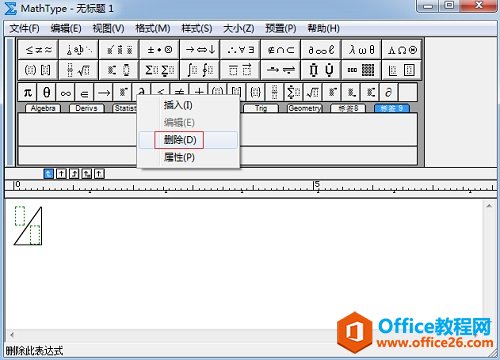Switch to the Algebra tab
500x360 pixels.
click(43, 108)
